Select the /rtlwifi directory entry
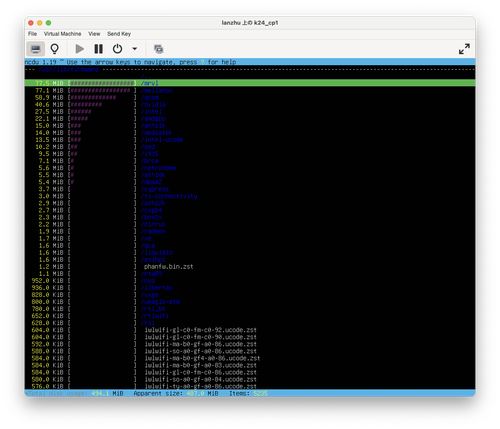Viewport: 500px width, 429px height. point(155,316)
